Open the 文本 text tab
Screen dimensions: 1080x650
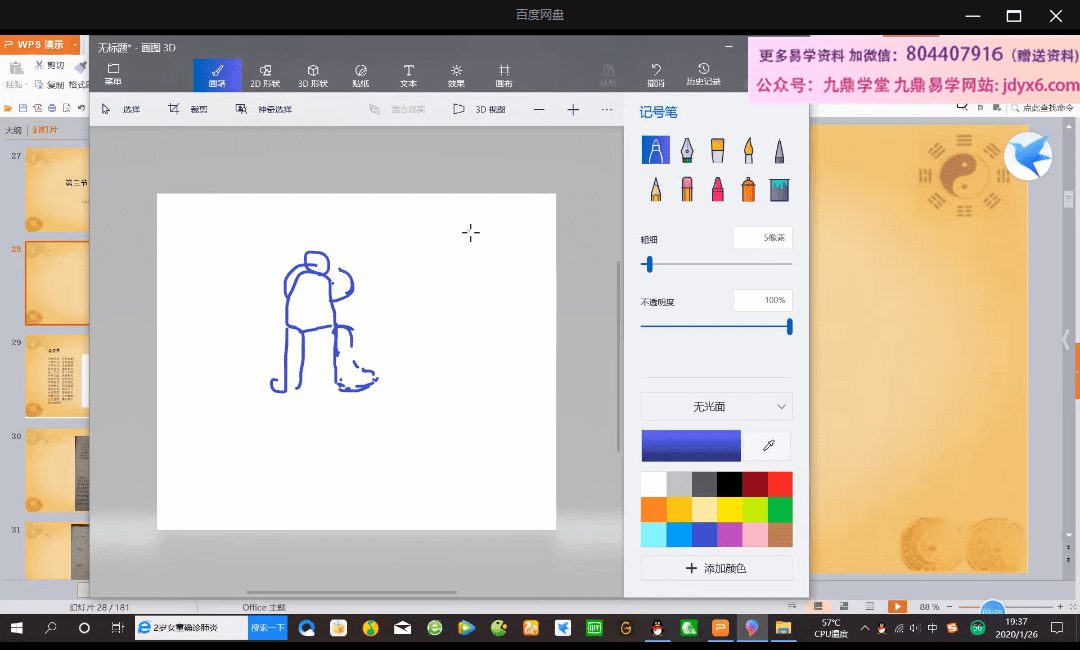click(x=408, y=75)
